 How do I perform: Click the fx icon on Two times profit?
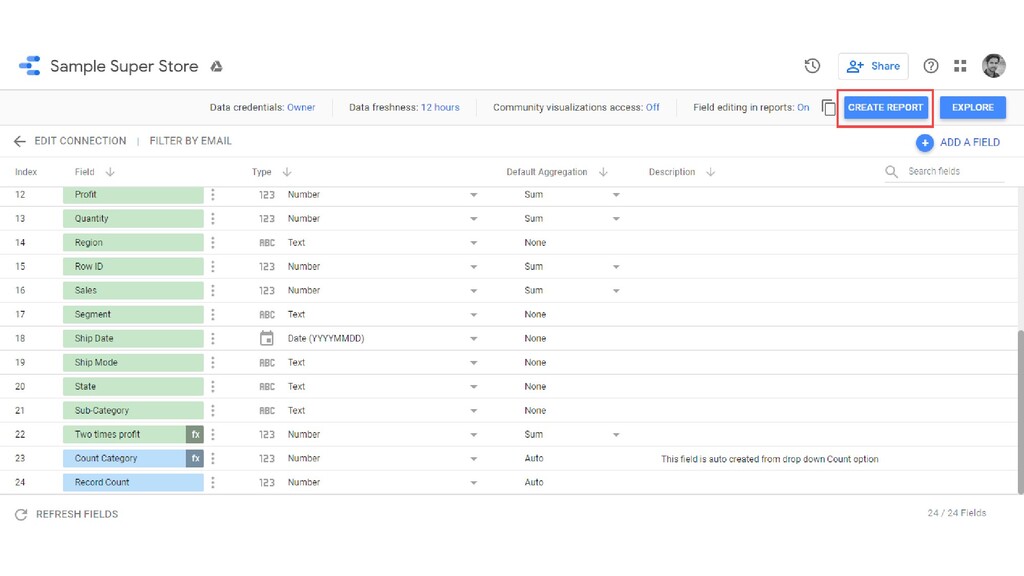[x=195, y=435]
